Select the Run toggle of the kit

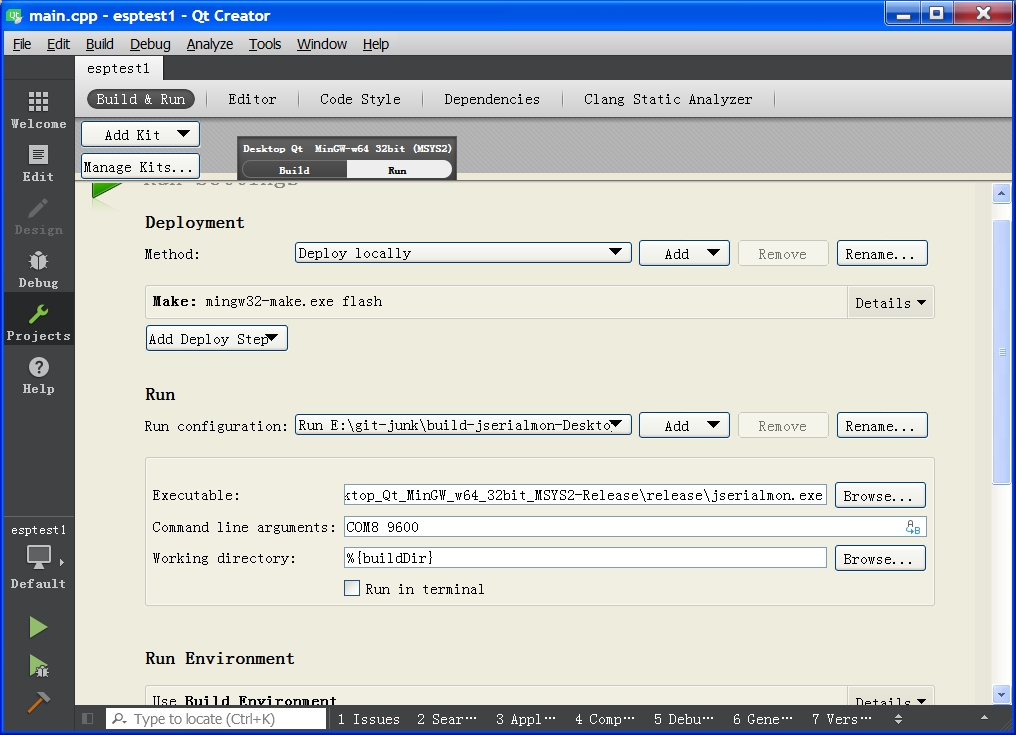pyautogui.click(x=398, y=170)
